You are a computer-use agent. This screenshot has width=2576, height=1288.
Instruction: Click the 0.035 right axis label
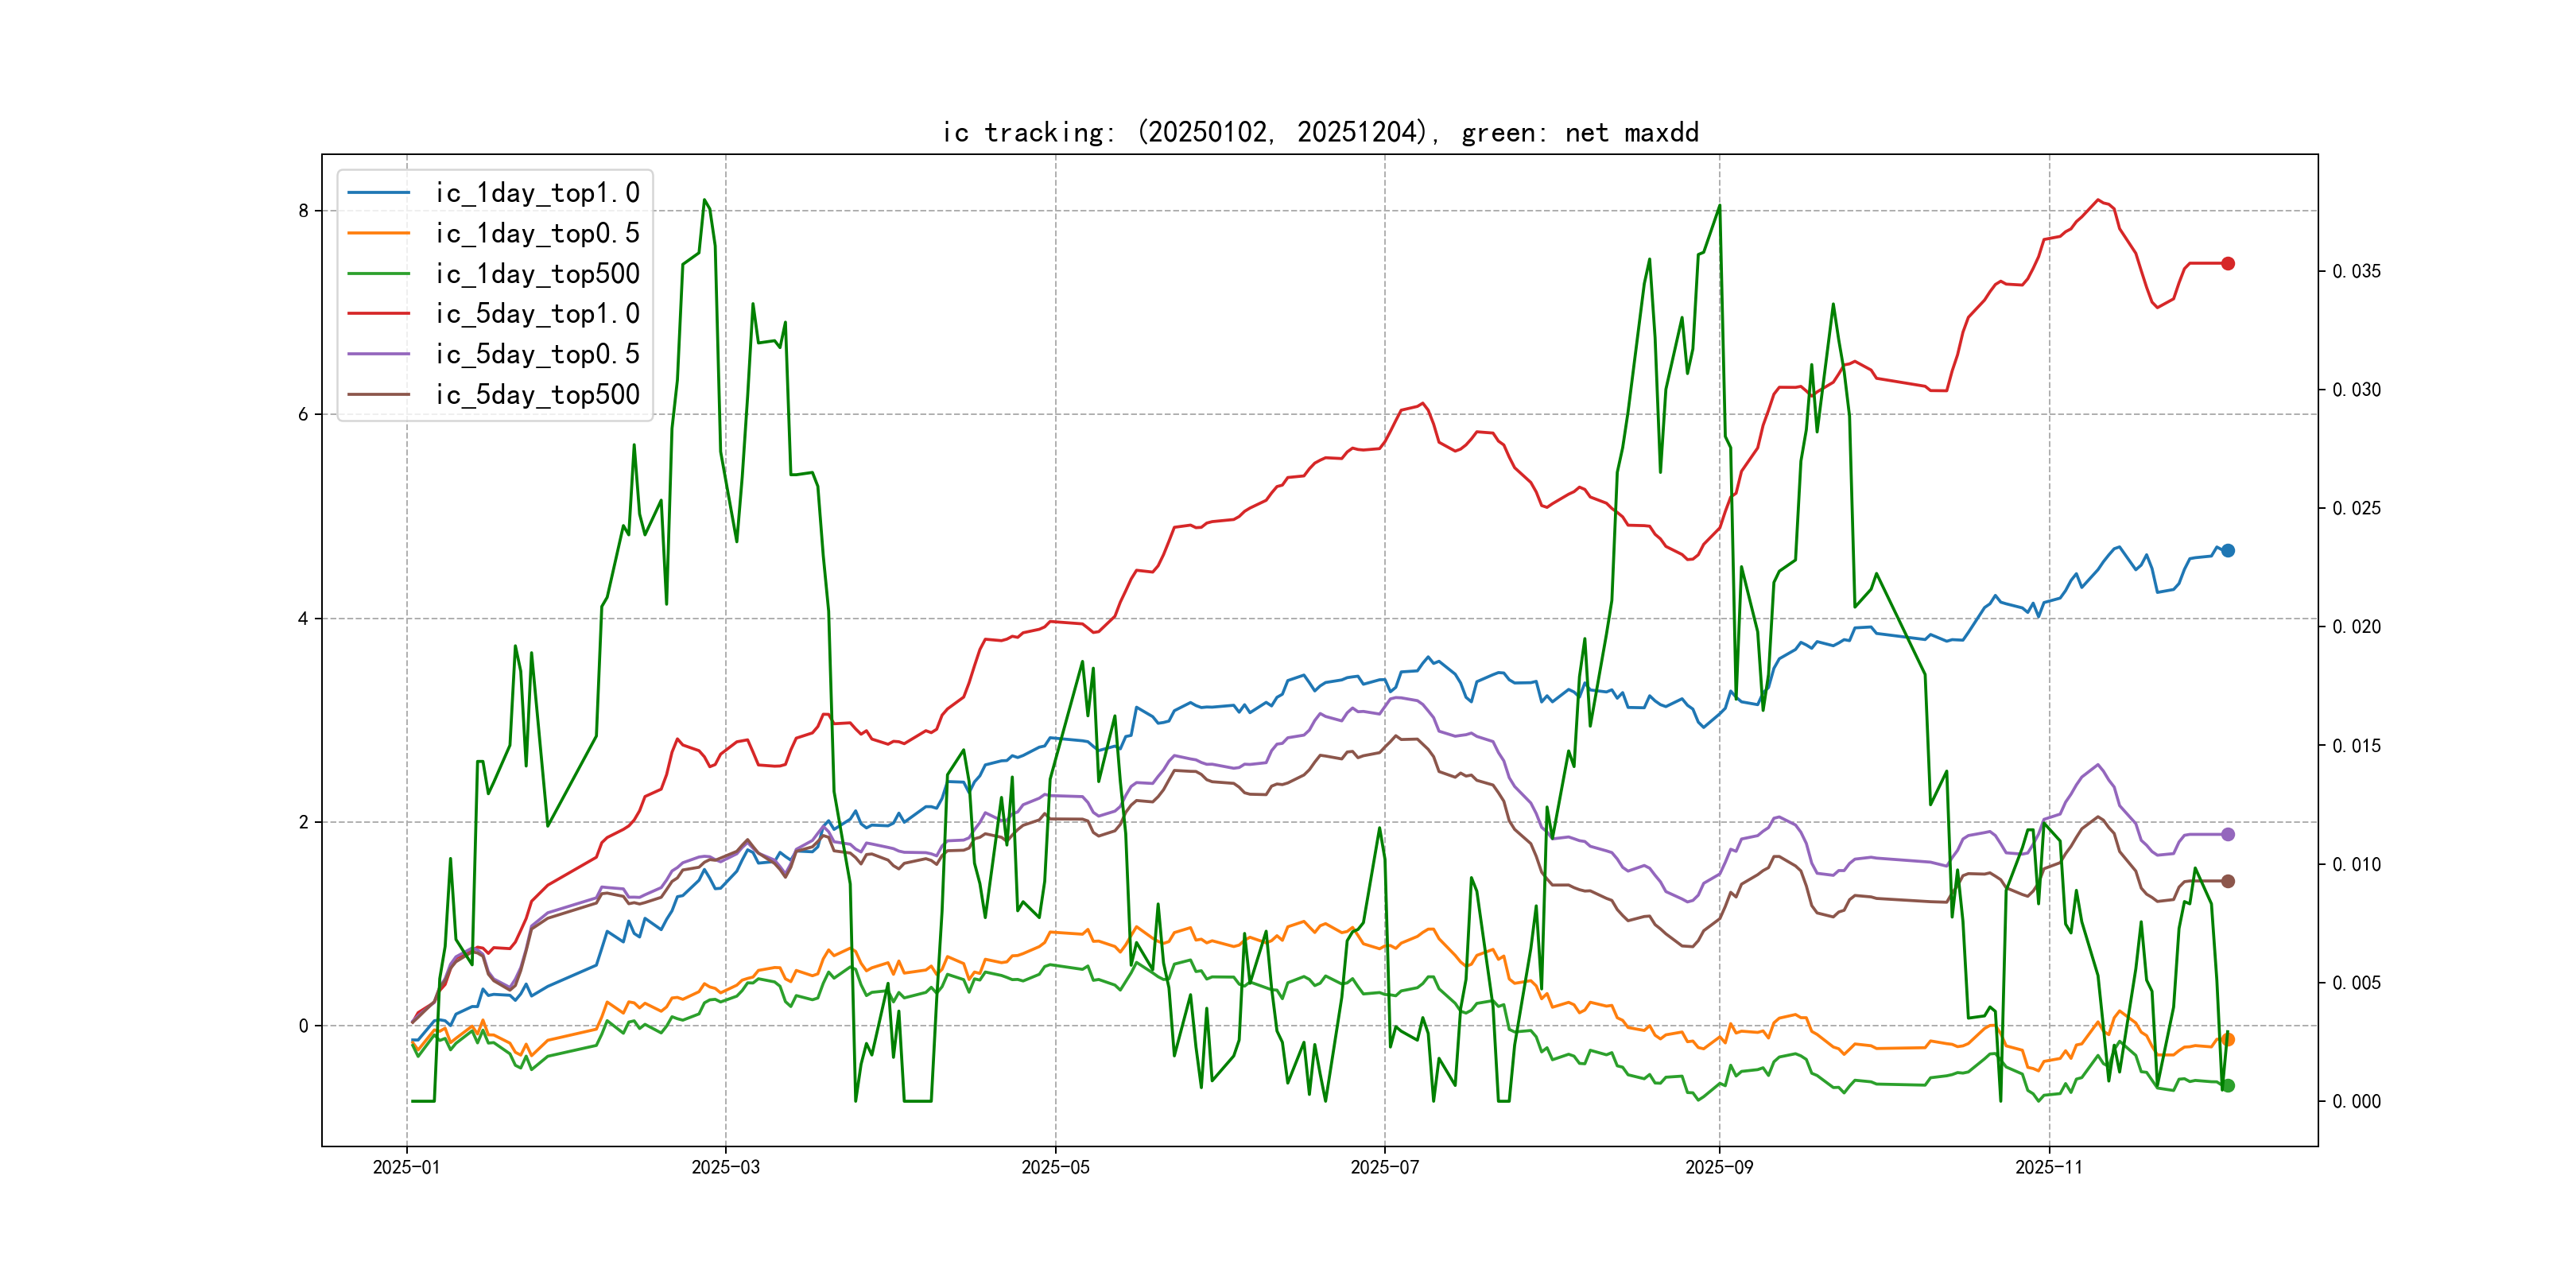click(2356, 272)
